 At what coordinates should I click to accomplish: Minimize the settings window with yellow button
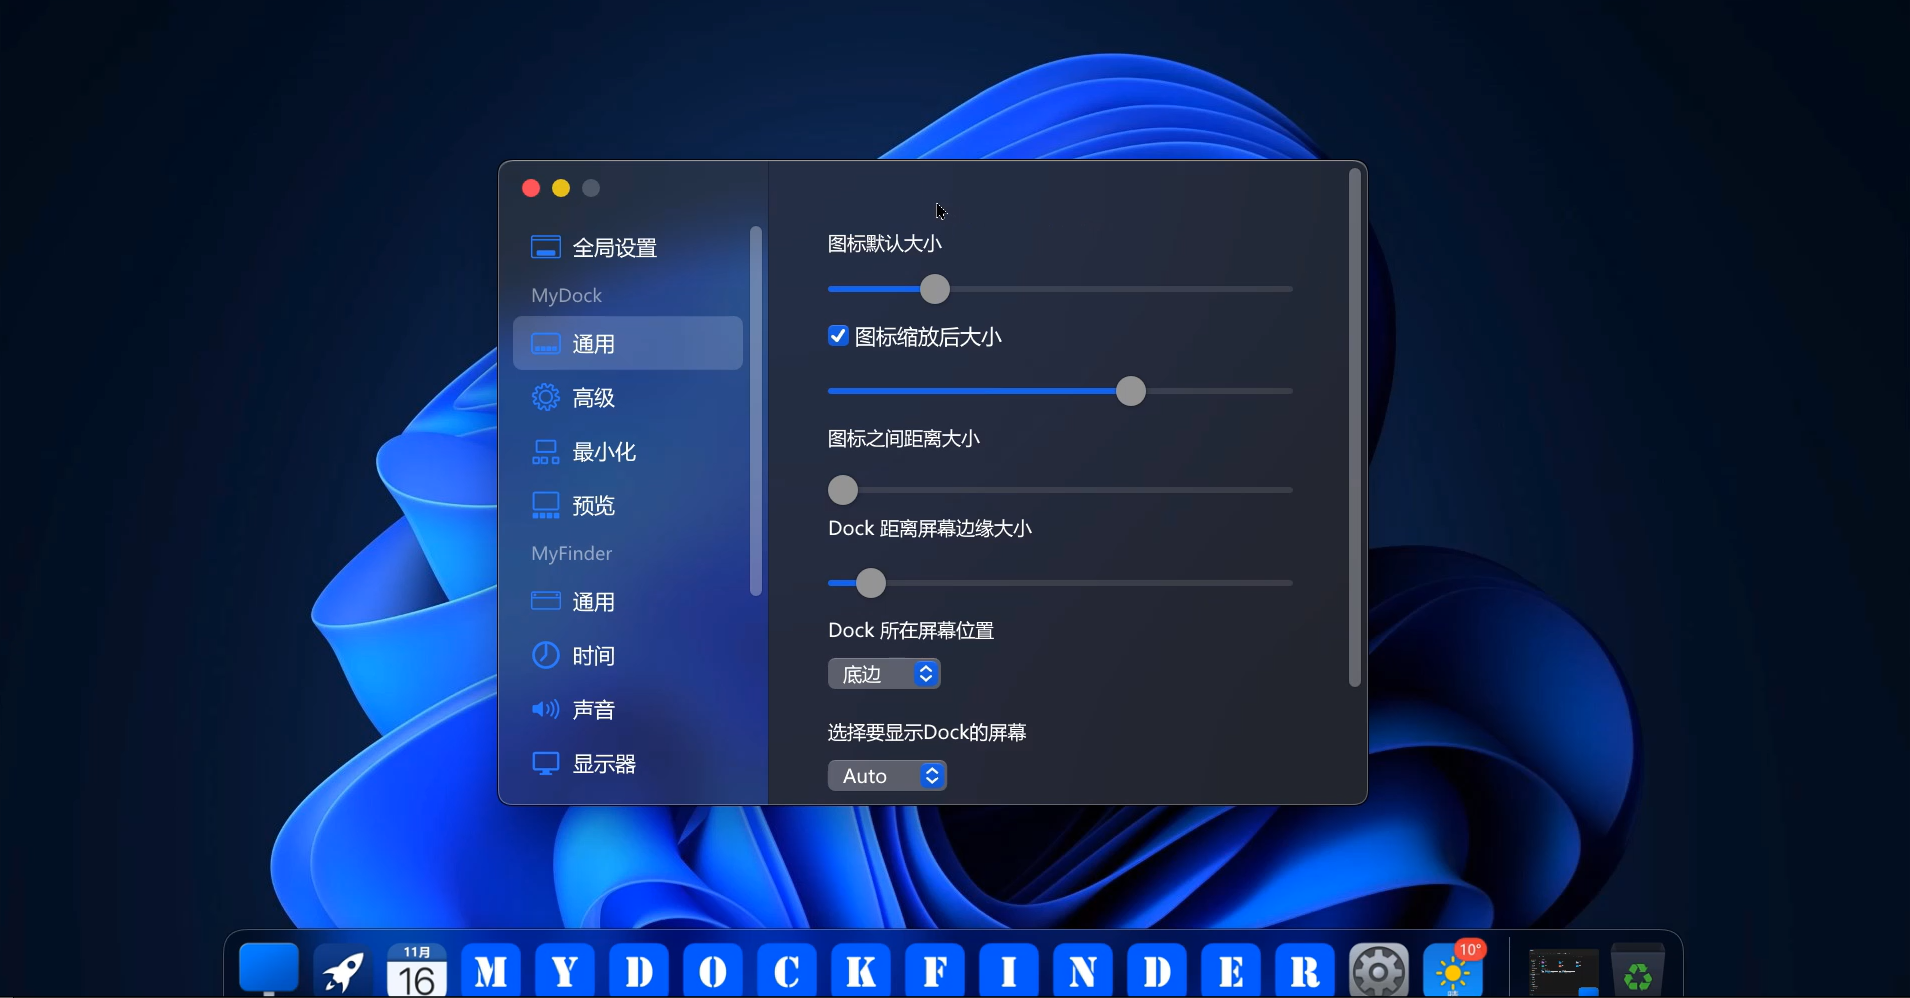pos(561,188)
